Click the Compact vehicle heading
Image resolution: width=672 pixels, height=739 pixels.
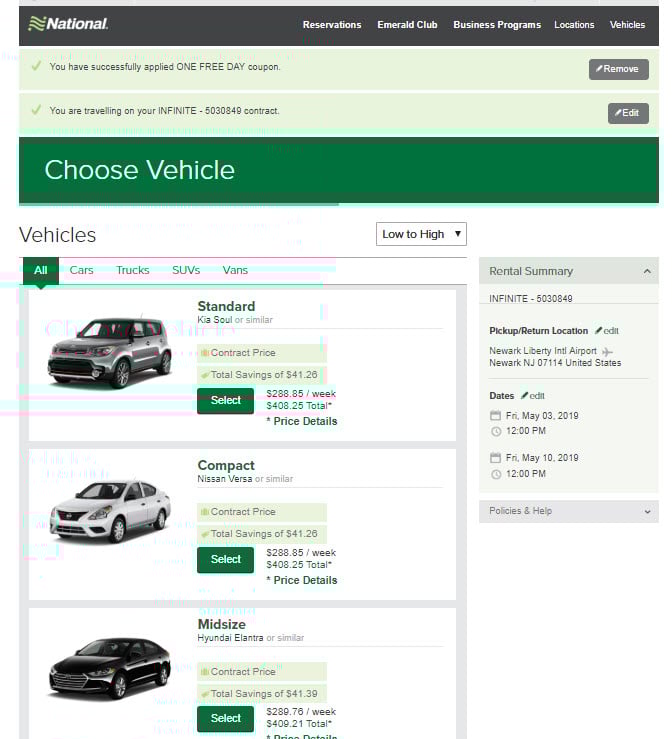coord(226,465)
